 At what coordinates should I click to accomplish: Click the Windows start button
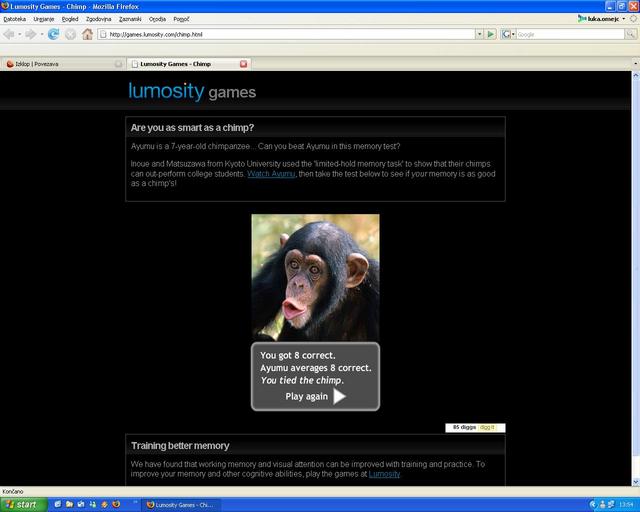pos(24,505)
